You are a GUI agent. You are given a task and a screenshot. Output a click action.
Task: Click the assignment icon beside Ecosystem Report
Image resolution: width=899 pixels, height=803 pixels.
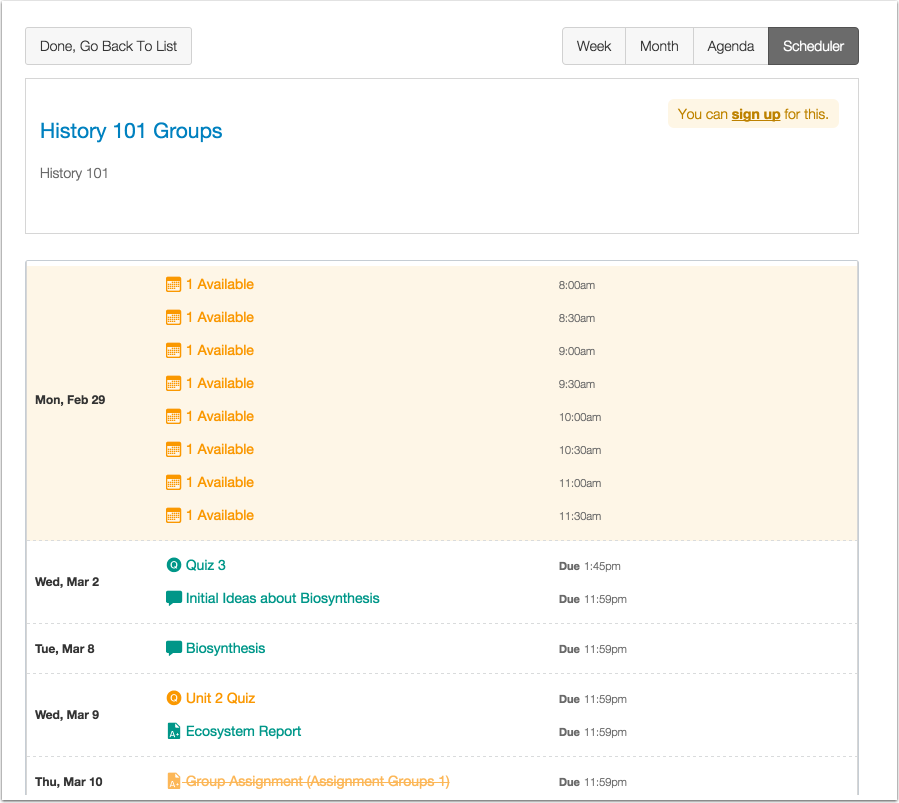coord(174,731)
